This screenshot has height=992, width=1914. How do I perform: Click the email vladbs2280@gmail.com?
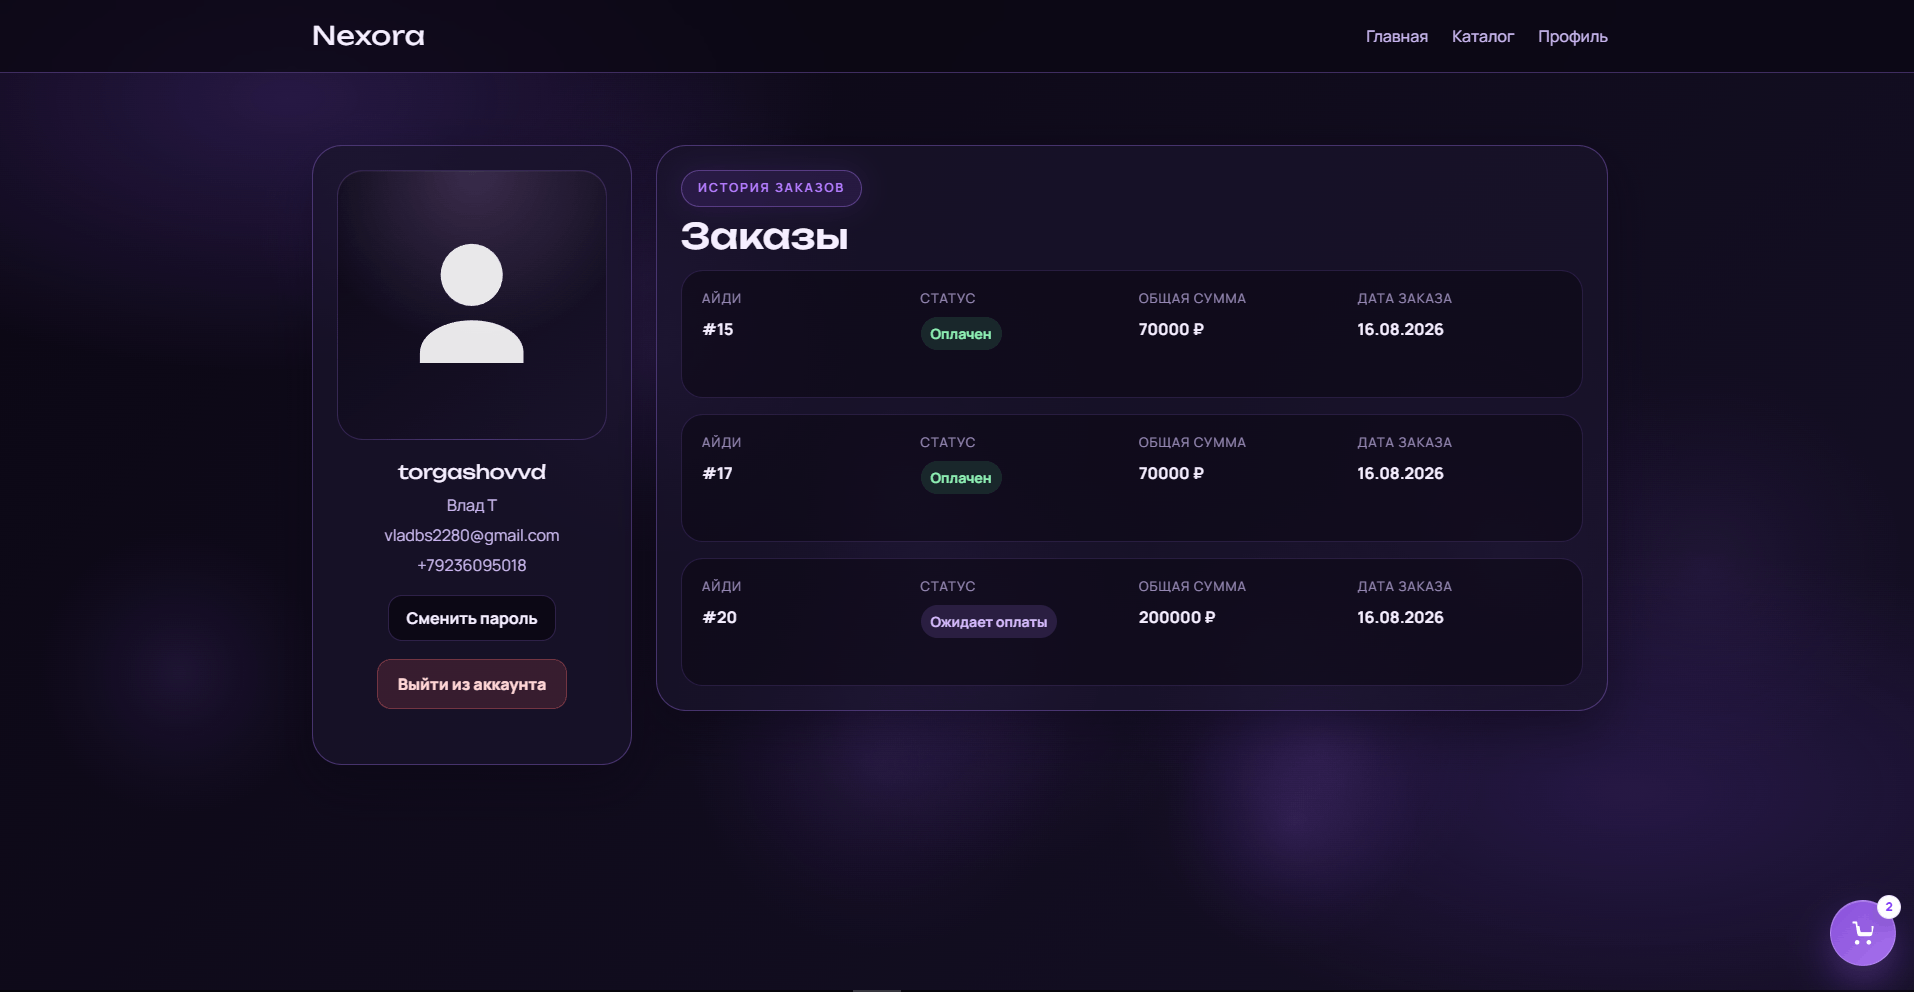click(x=471, y=535)
